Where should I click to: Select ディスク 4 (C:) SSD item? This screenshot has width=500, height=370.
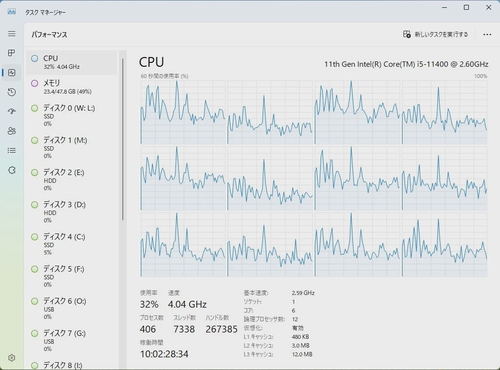(x=72, y=244)
